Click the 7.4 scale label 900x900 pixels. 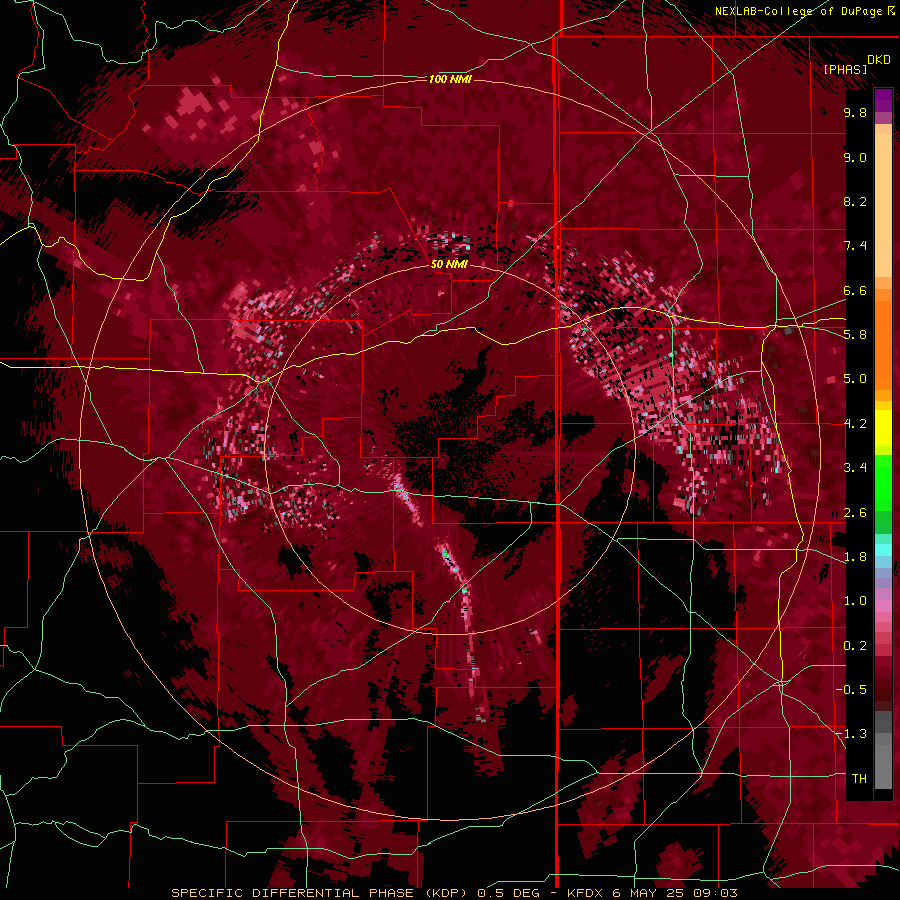pyautogui.click(x=855, y=246)
